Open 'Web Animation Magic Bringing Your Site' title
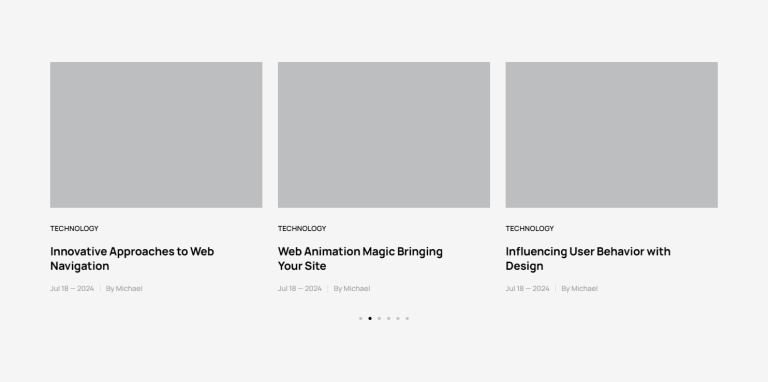Screen dimensions: 768x382 (360, 259)
